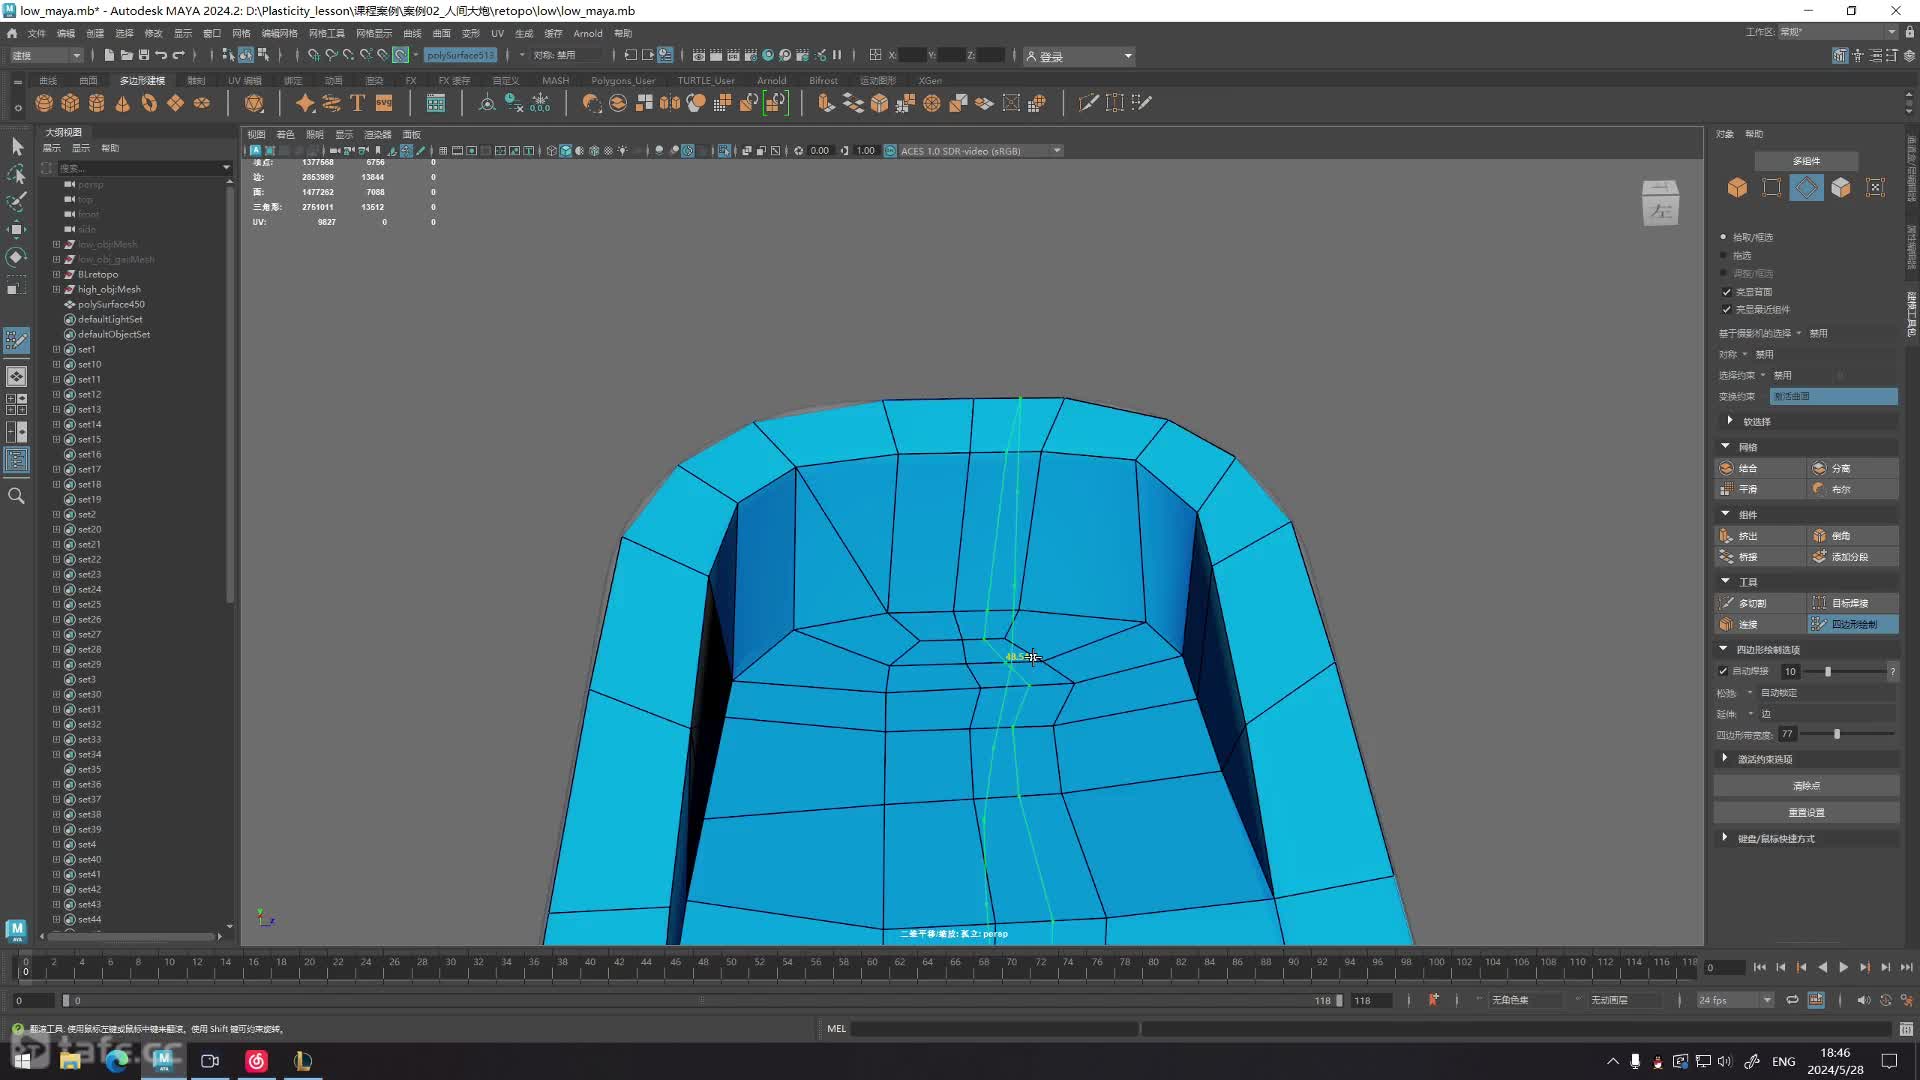This screenshot has width=1920, height=1080.
Task: Expand the high_obj:Mesh outliner node
Action: (x=57, y=289)
